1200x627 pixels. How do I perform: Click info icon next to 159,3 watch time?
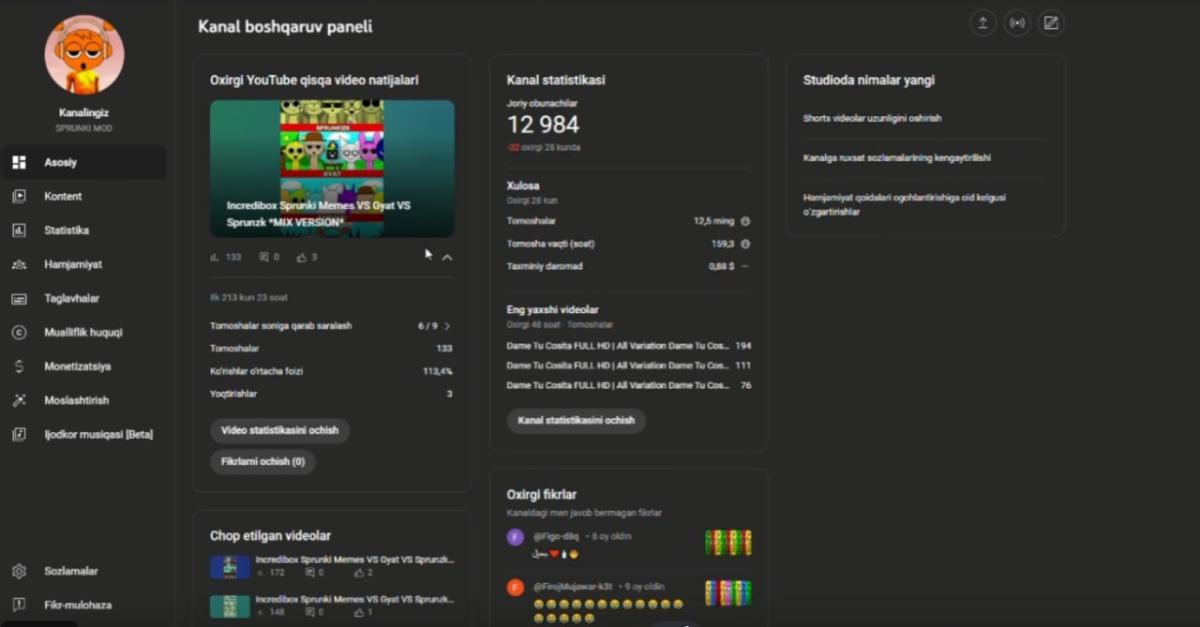tap(745, 244)
